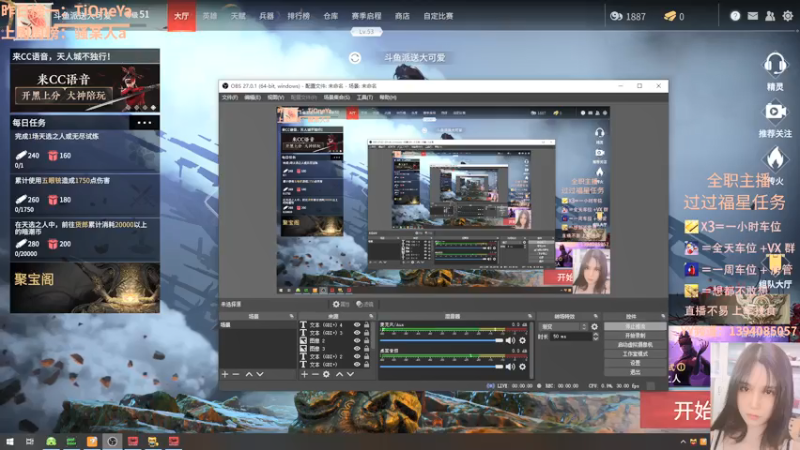The image size is (800, 450).
Task: Toggle visibility of 文本 (GDI+) 2 source
Action: point(357,357)
